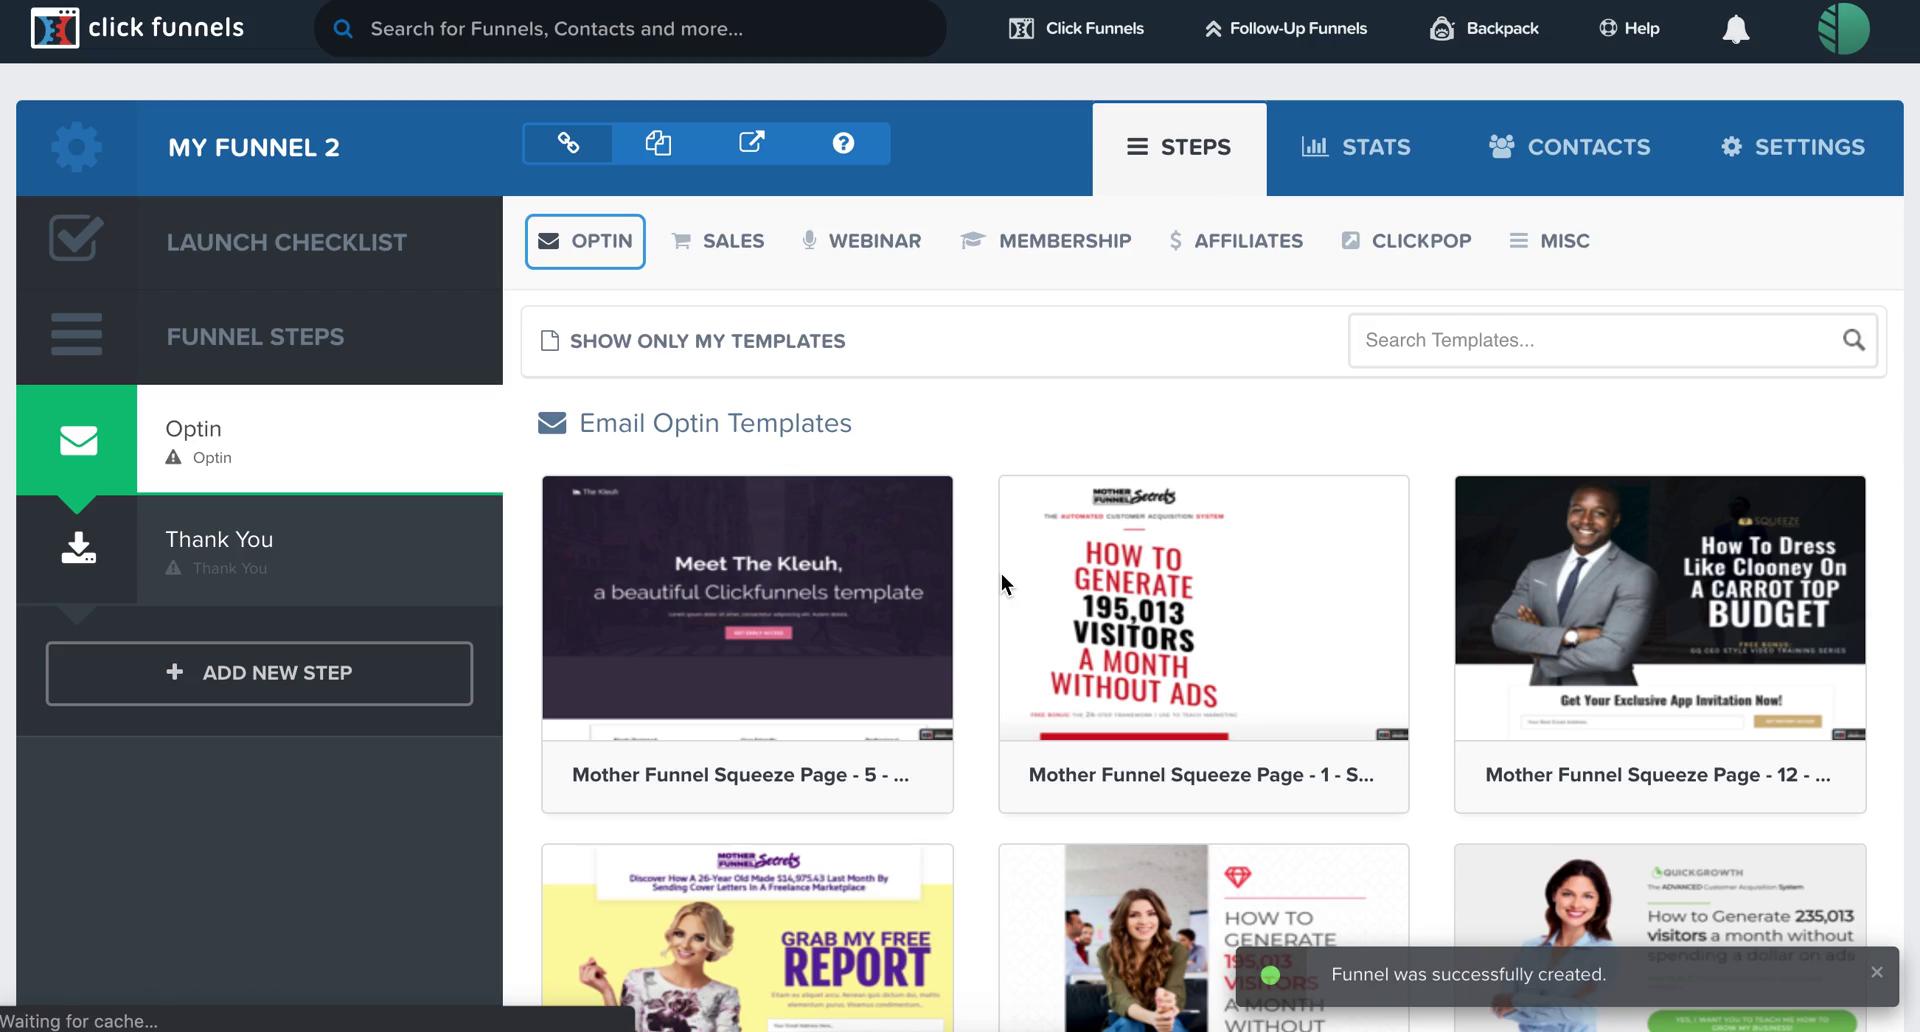Click MY FUNNEL 2 title

click(x=254, y=148)
